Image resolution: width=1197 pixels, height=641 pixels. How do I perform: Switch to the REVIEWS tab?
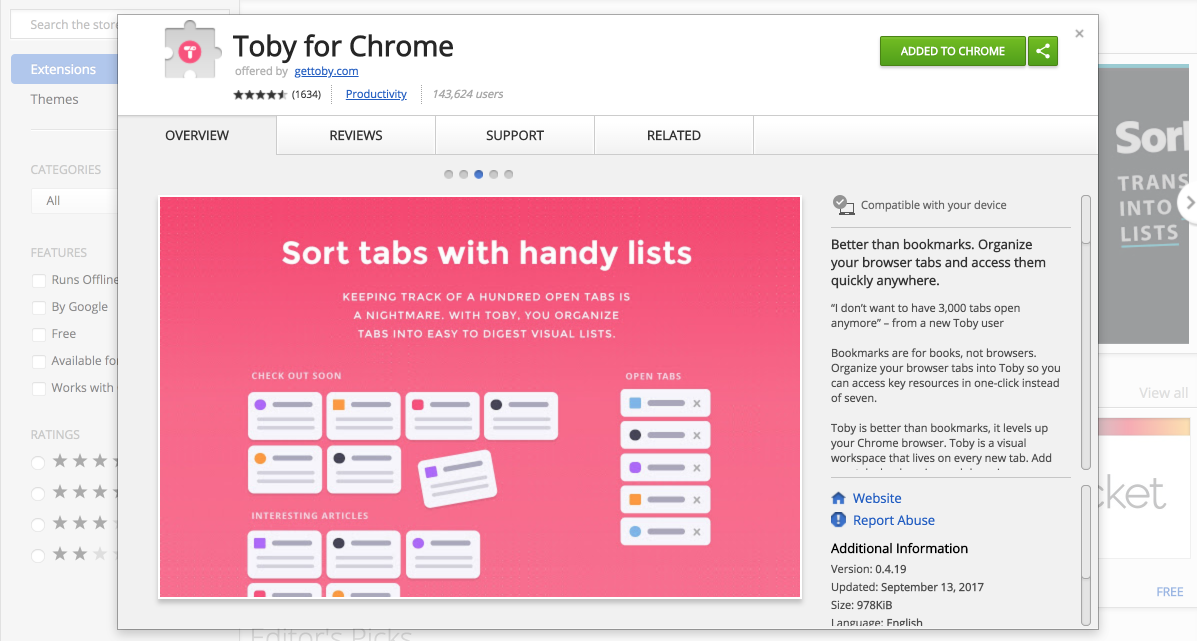coord(356,135)
